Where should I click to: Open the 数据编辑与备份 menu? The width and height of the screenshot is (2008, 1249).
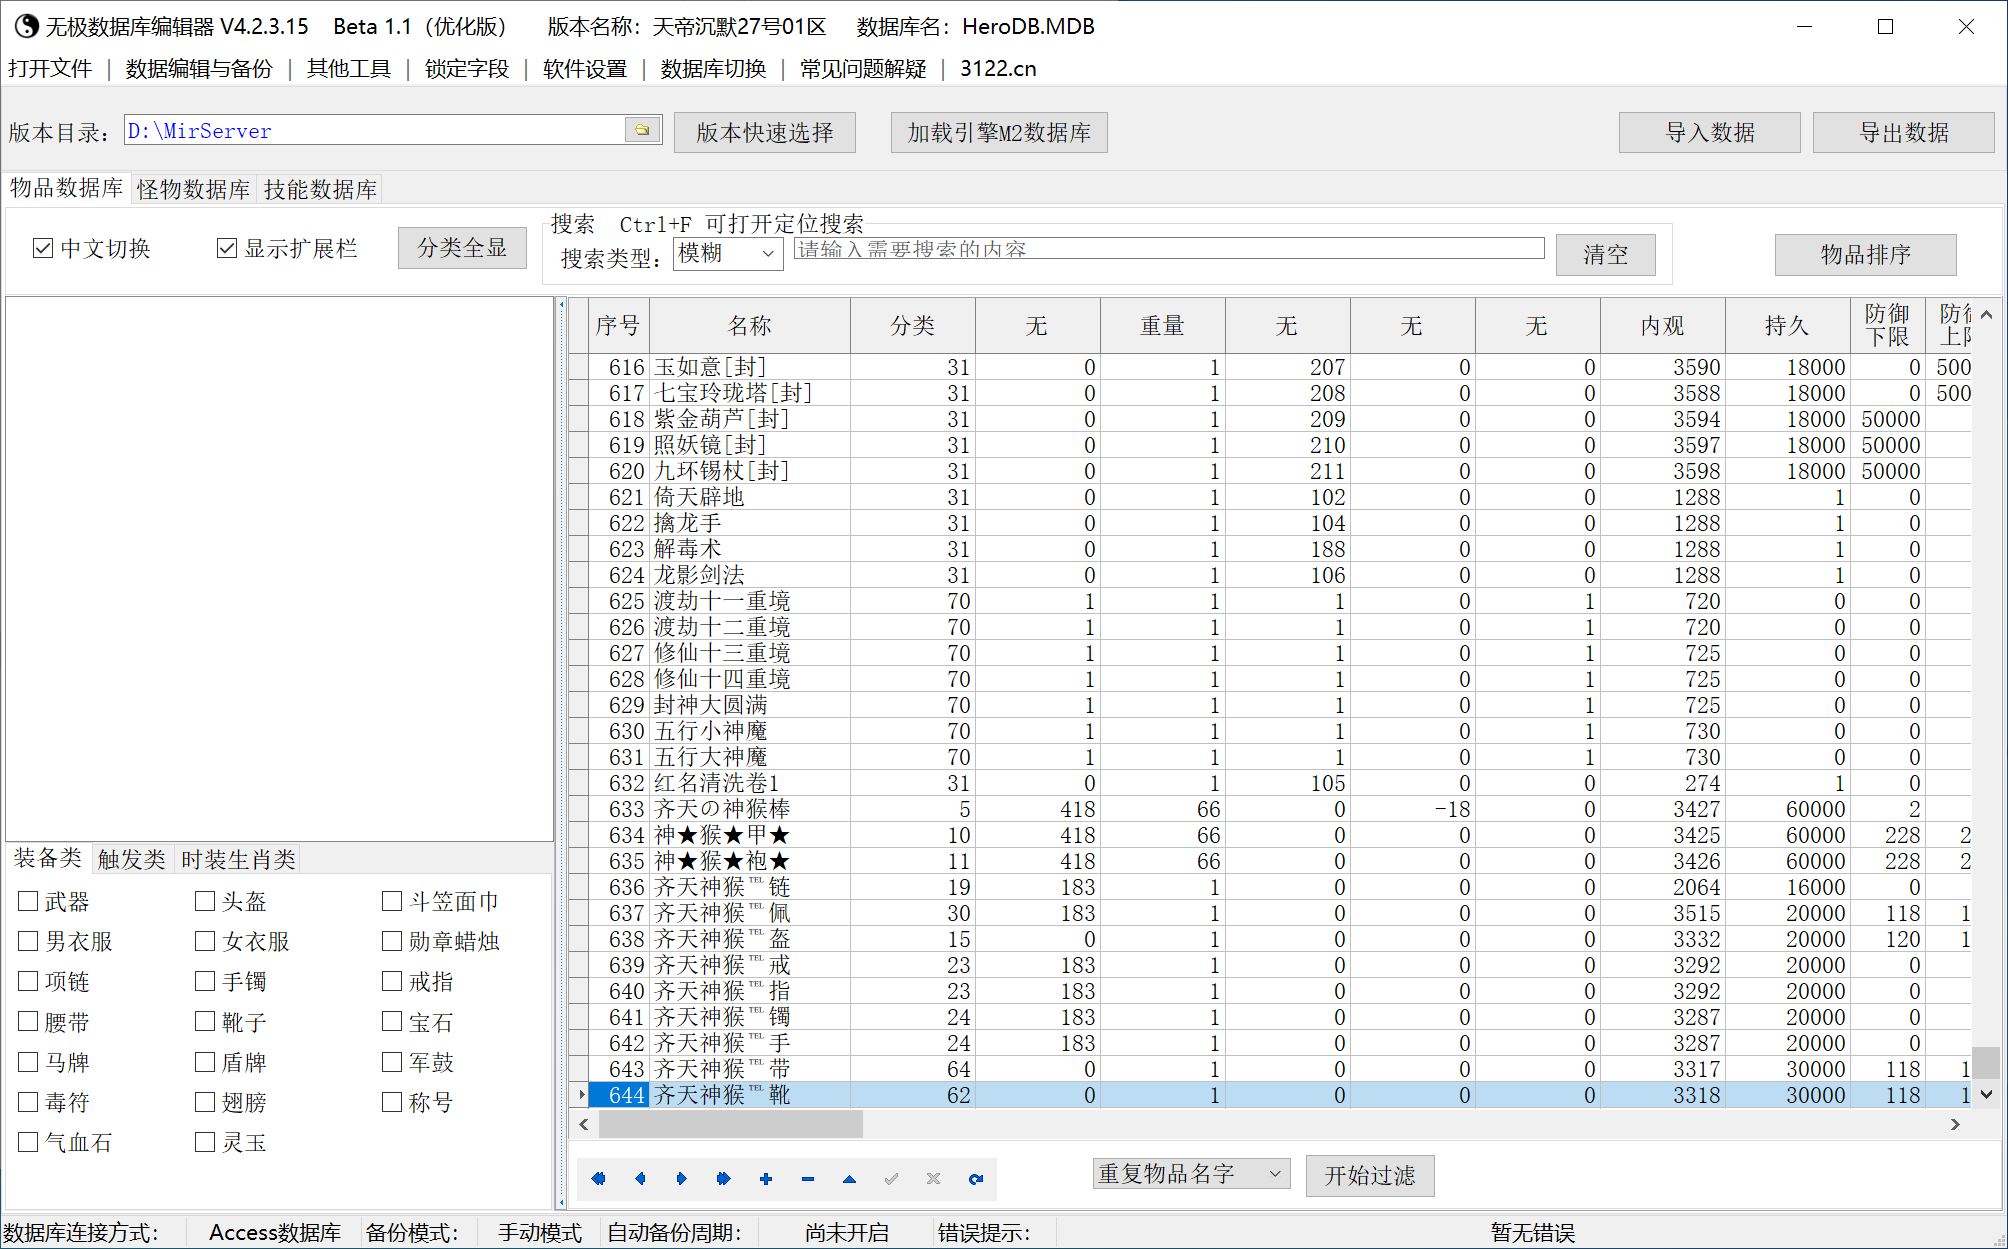pyautogui.click(x=199, y=68)
